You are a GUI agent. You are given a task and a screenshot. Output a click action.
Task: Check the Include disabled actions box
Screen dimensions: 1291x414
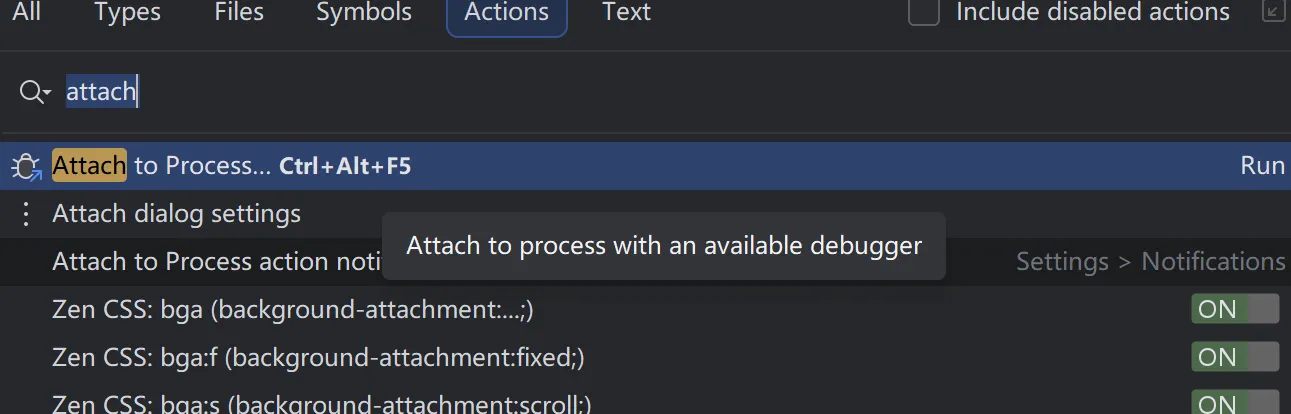point(923,12)
